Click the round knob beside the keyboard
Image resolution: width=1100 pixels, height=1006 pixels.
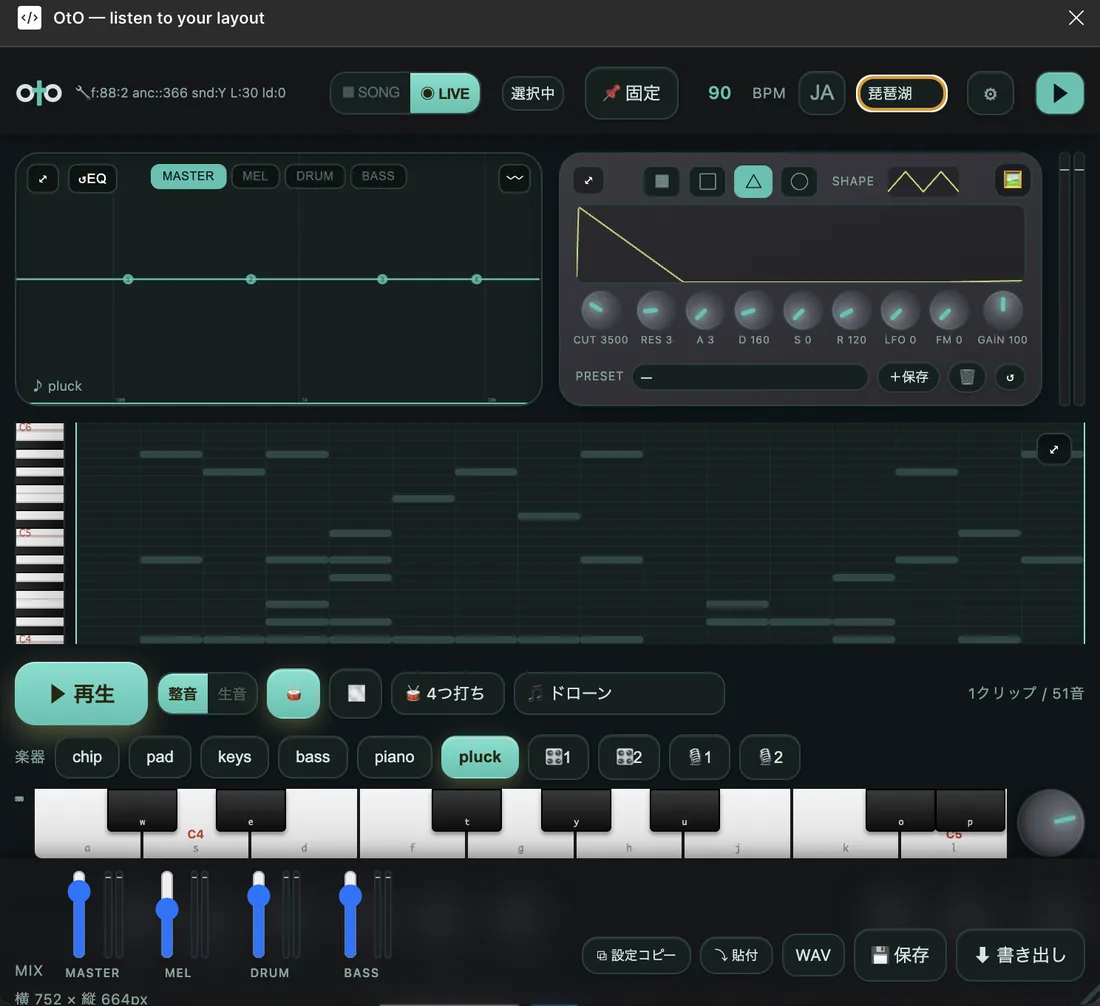click(1050, 822)
